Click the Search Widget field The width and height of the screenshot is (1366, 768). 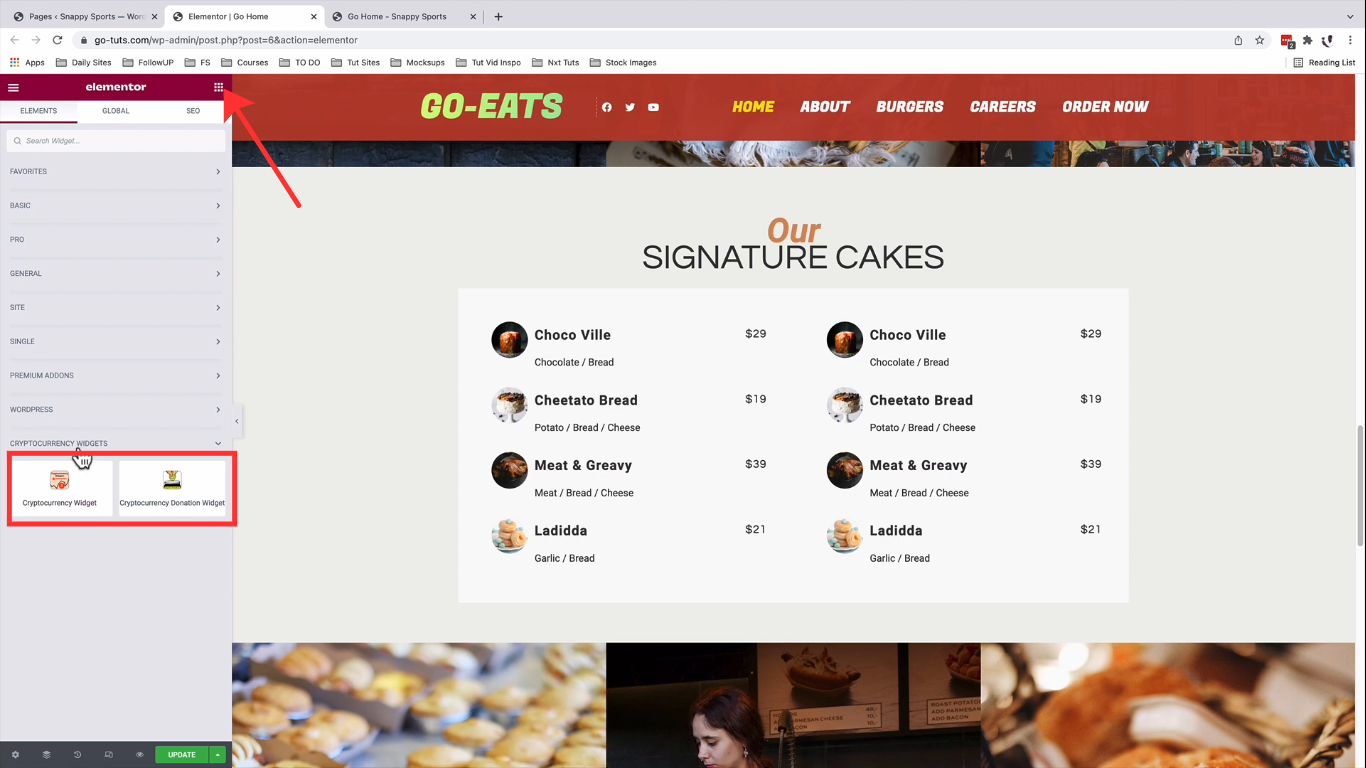click(x=116, y=141)
